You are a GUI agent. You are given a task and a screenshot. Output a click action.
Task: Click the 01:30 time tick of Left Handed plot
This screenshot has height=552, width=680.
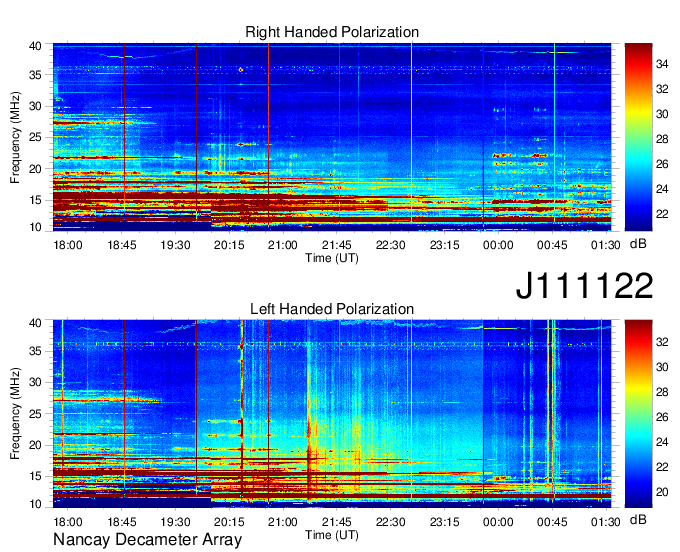click(x=606, y=522)
